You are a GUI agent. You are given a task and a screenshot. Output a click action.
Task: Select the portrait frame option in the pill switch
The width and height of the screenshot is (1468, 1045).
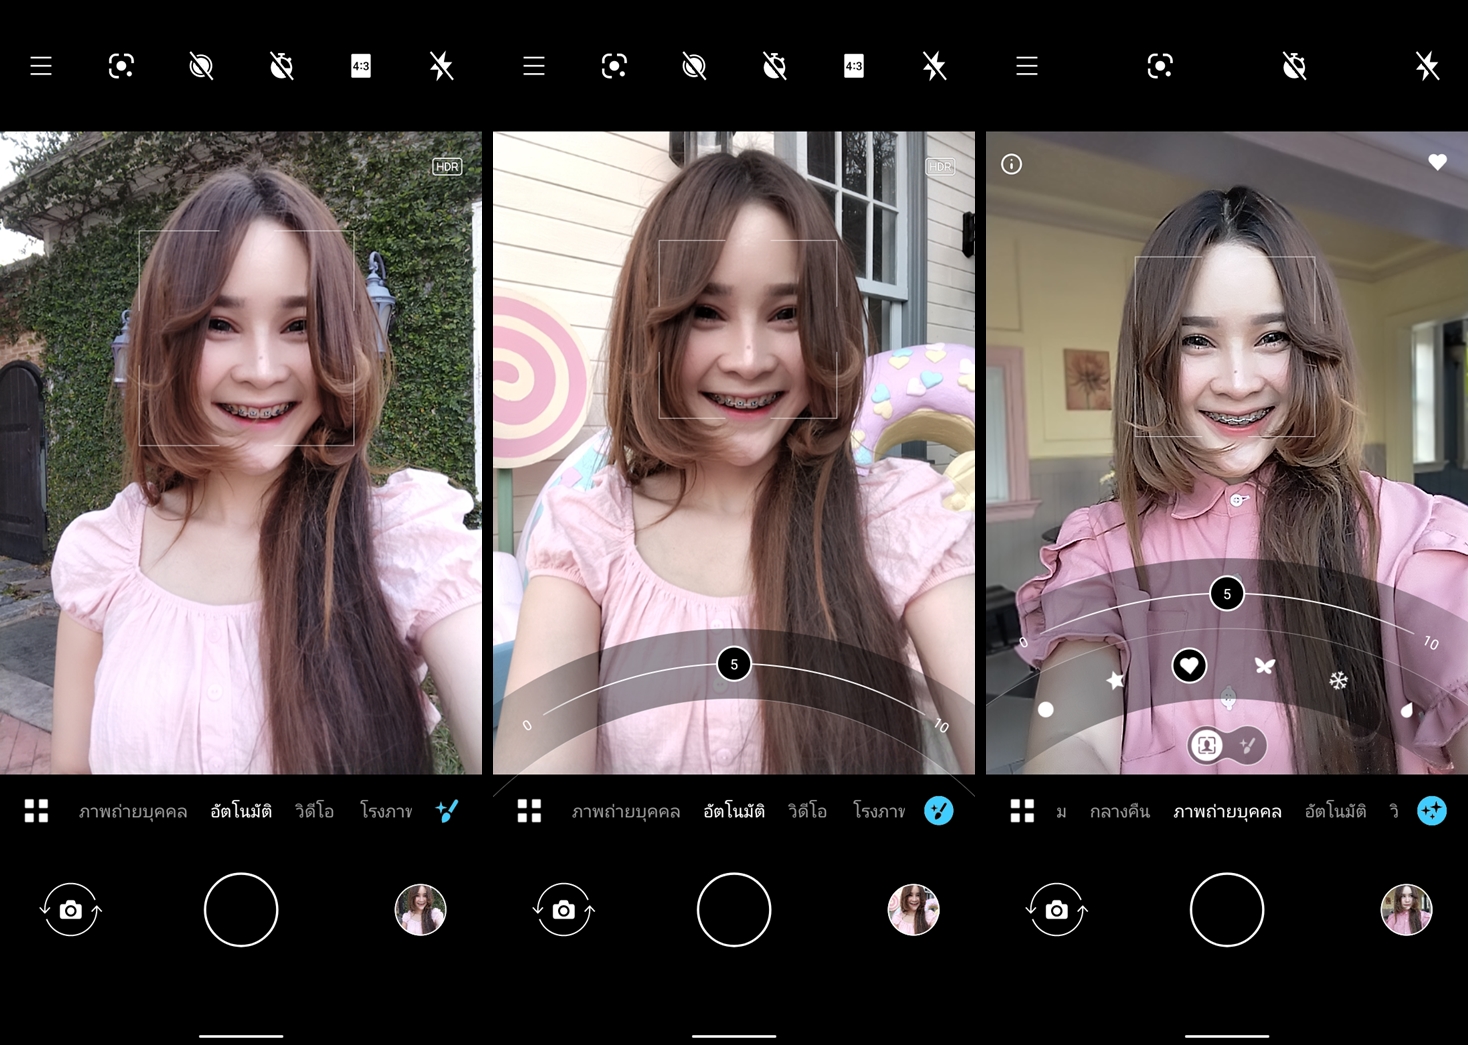[1208, 745]
